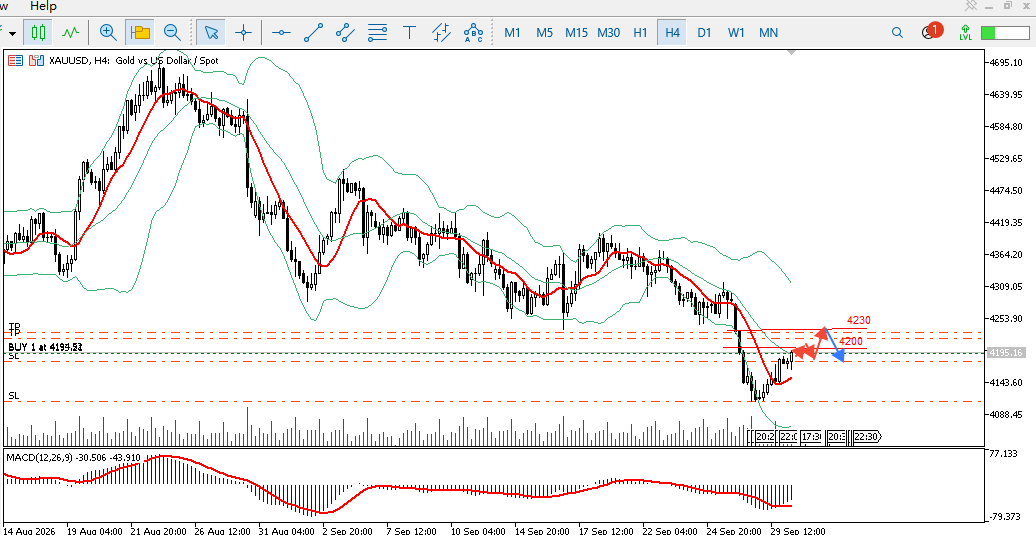Viewport: 1036px width, 535px height.
Task: Set timeframe to MN monthly
Action: point(768,32)
